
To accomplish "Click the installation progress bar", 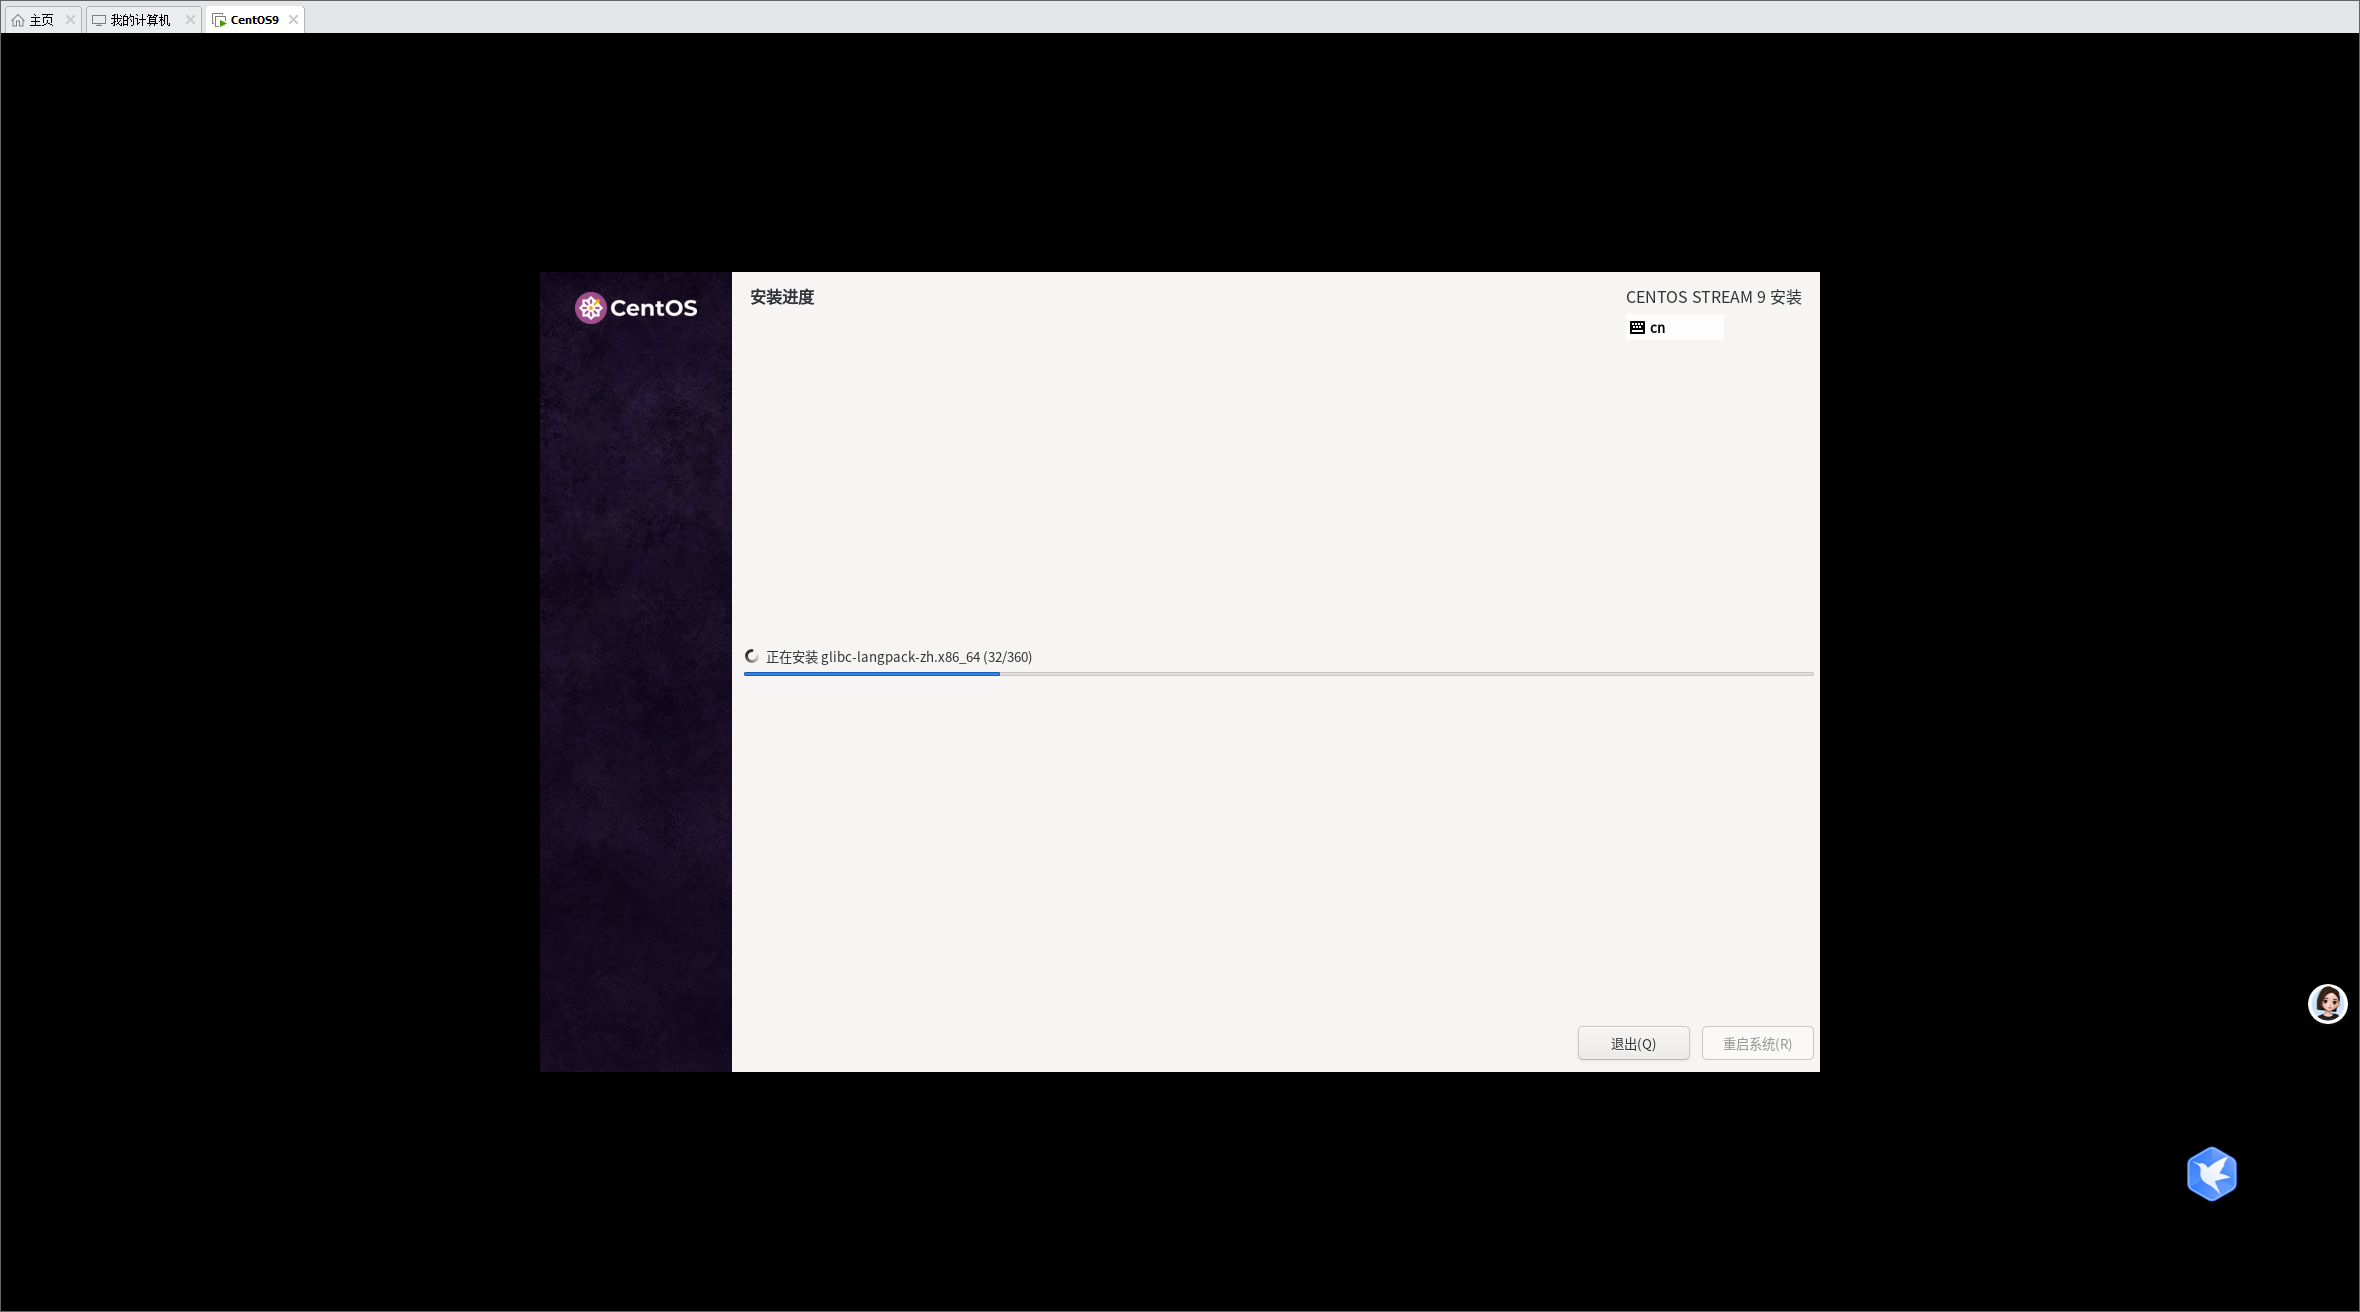I will pos(1278,674).
